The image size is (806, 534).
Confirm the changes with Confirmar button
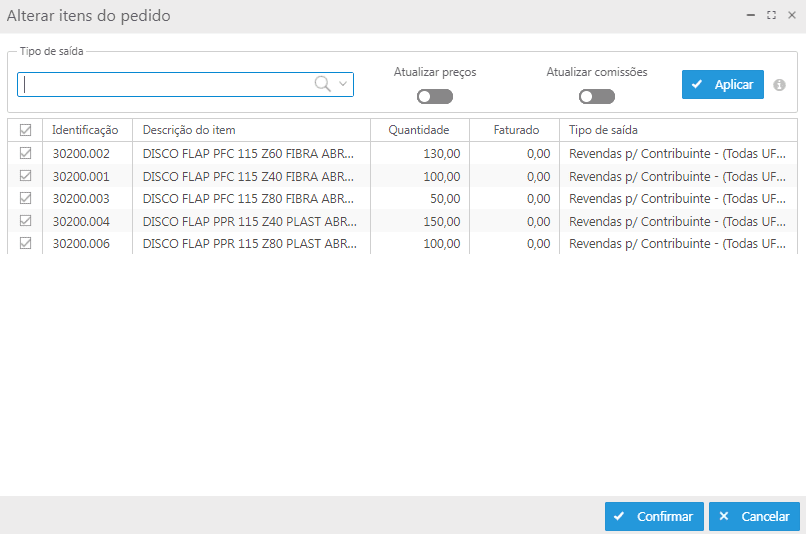[x=654, y=517]
